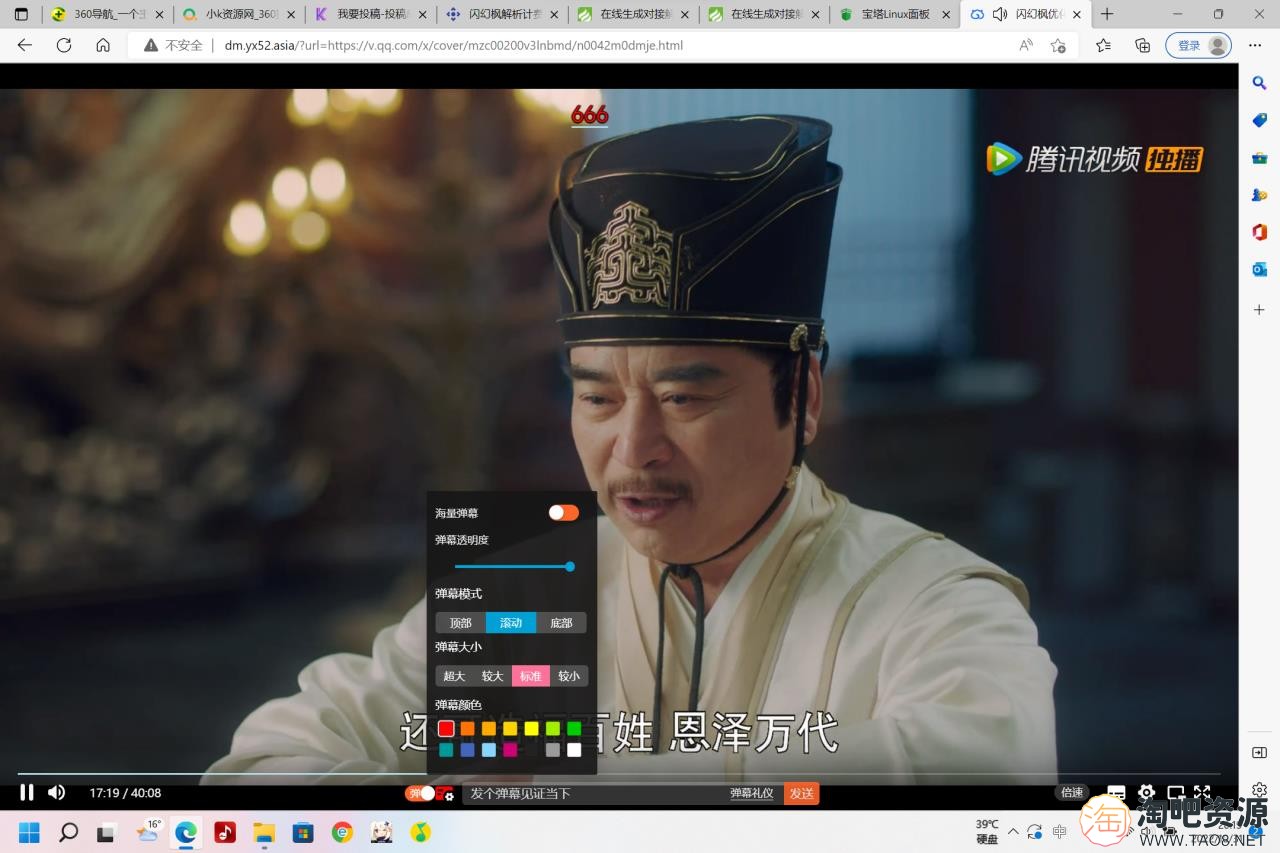Pause the video playback

[x=27, y=792]
